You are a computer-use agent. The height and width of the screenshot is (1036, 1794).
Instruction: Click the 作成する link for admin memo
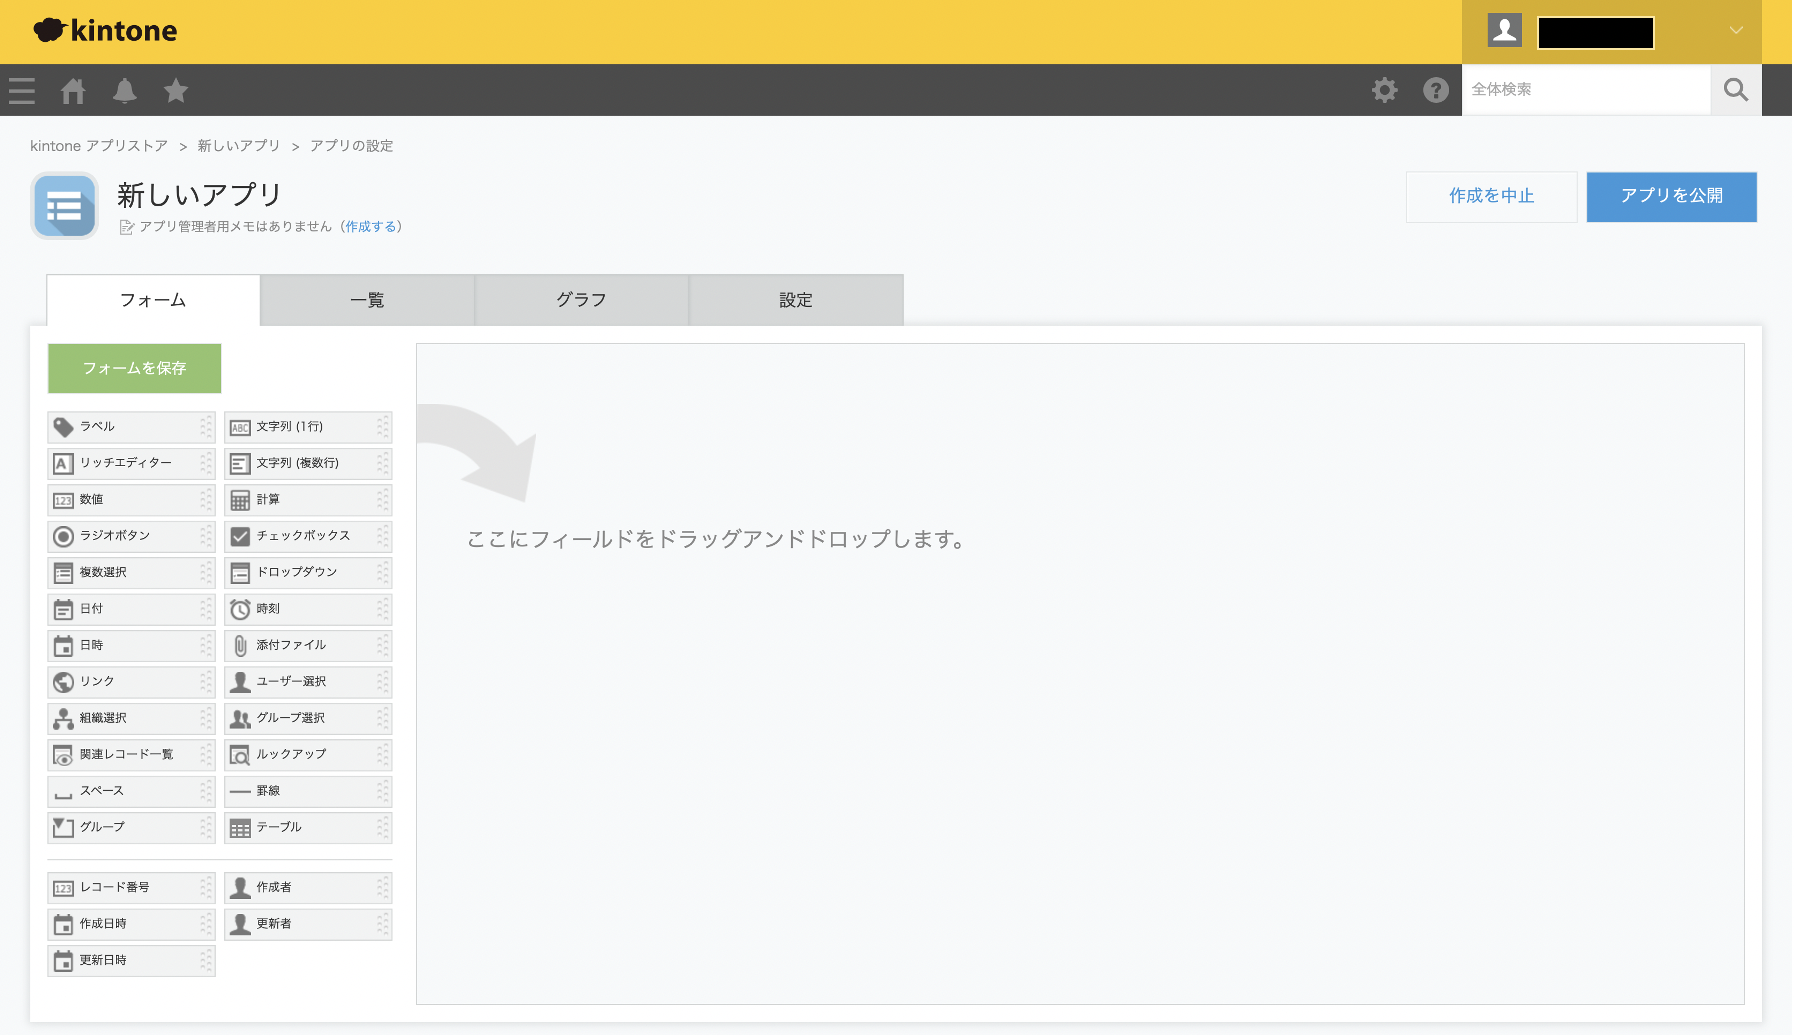click(x=369, y=226)
